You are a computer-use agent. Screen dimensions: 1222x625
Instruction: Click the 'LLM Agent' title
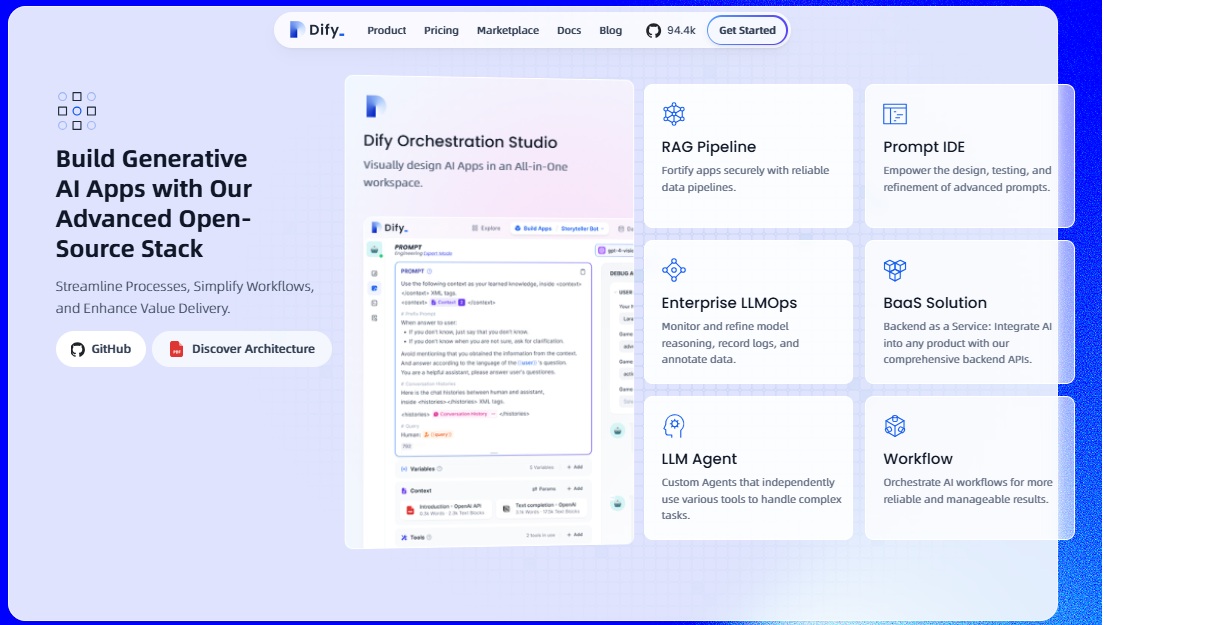click(699, 459)
